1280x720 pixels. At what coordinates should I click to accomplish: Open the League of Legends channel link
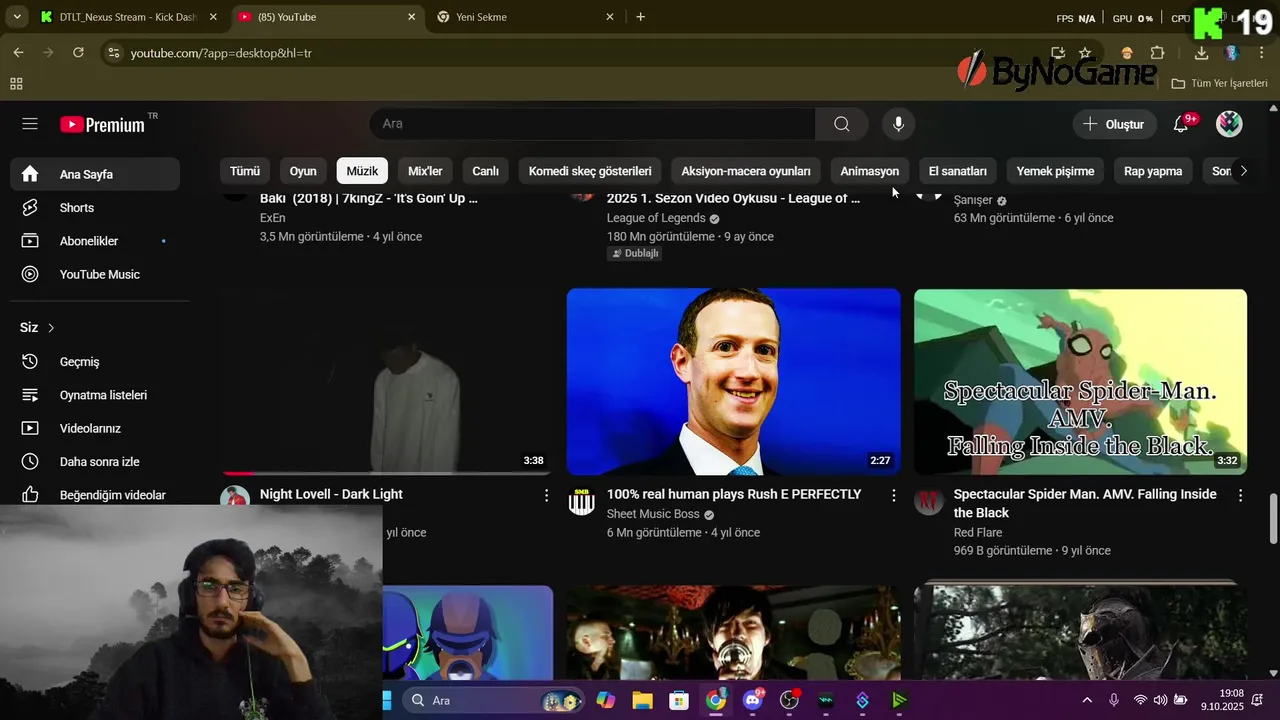tap(656, 218)
